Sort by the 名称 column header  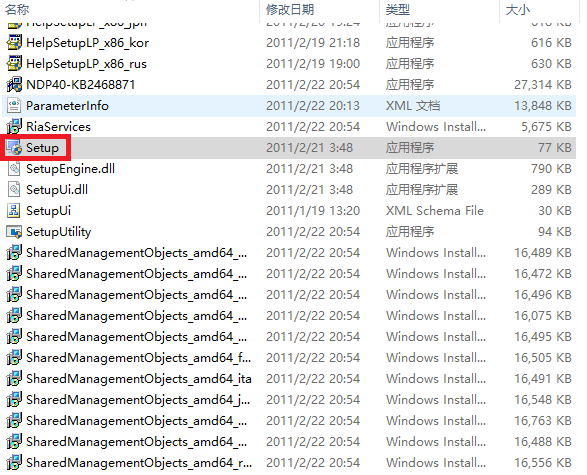(x=17, y=9)
